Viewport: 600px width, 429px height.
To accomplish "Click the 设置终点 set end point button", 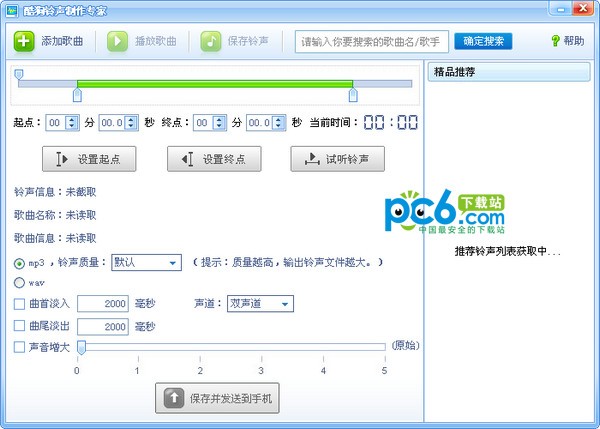I will [214, 159].
